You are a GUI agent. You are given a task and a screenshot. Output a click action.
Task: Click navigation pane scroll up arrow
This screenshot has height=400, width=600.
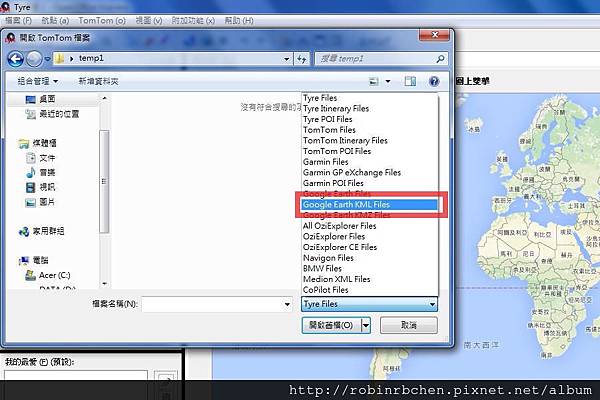104,98
